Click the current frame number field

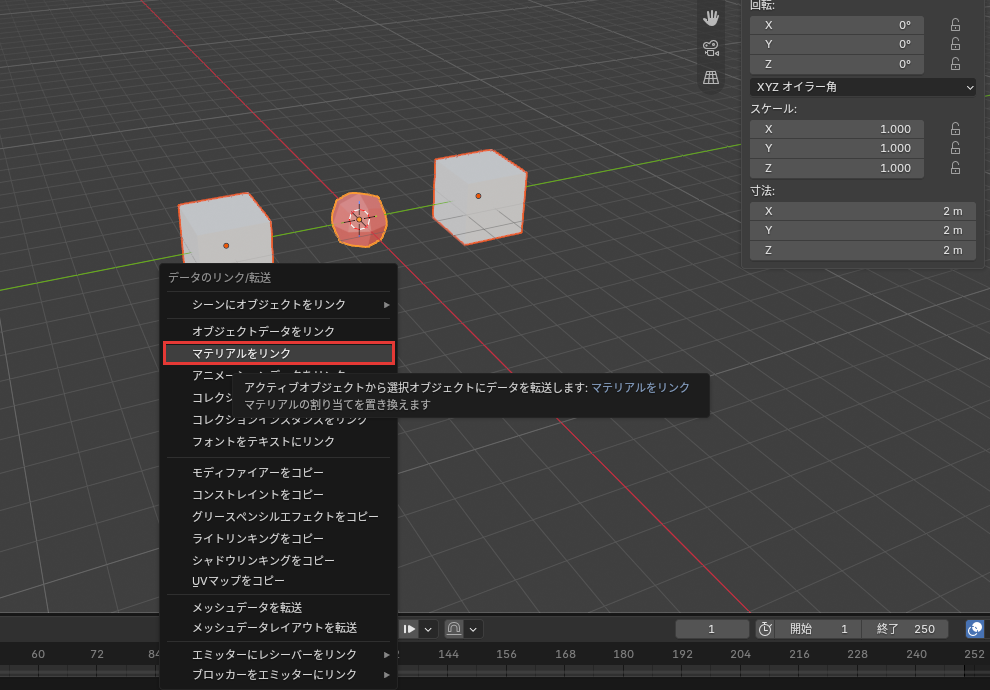[x=712, y=629]
